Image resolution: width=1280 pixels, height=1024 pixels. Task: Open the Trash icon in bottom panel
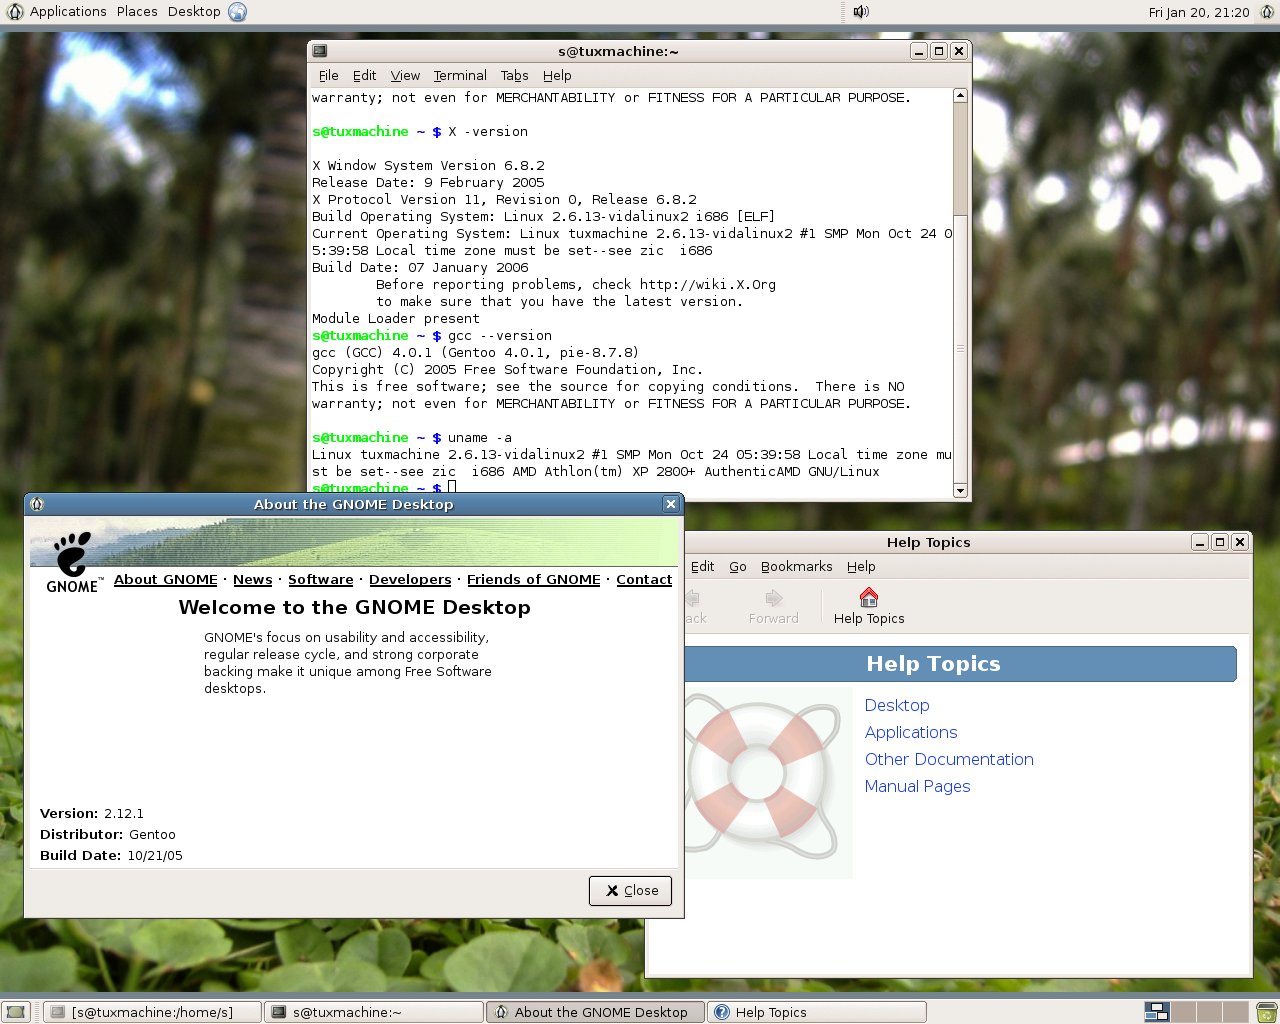[1266, 1012]
